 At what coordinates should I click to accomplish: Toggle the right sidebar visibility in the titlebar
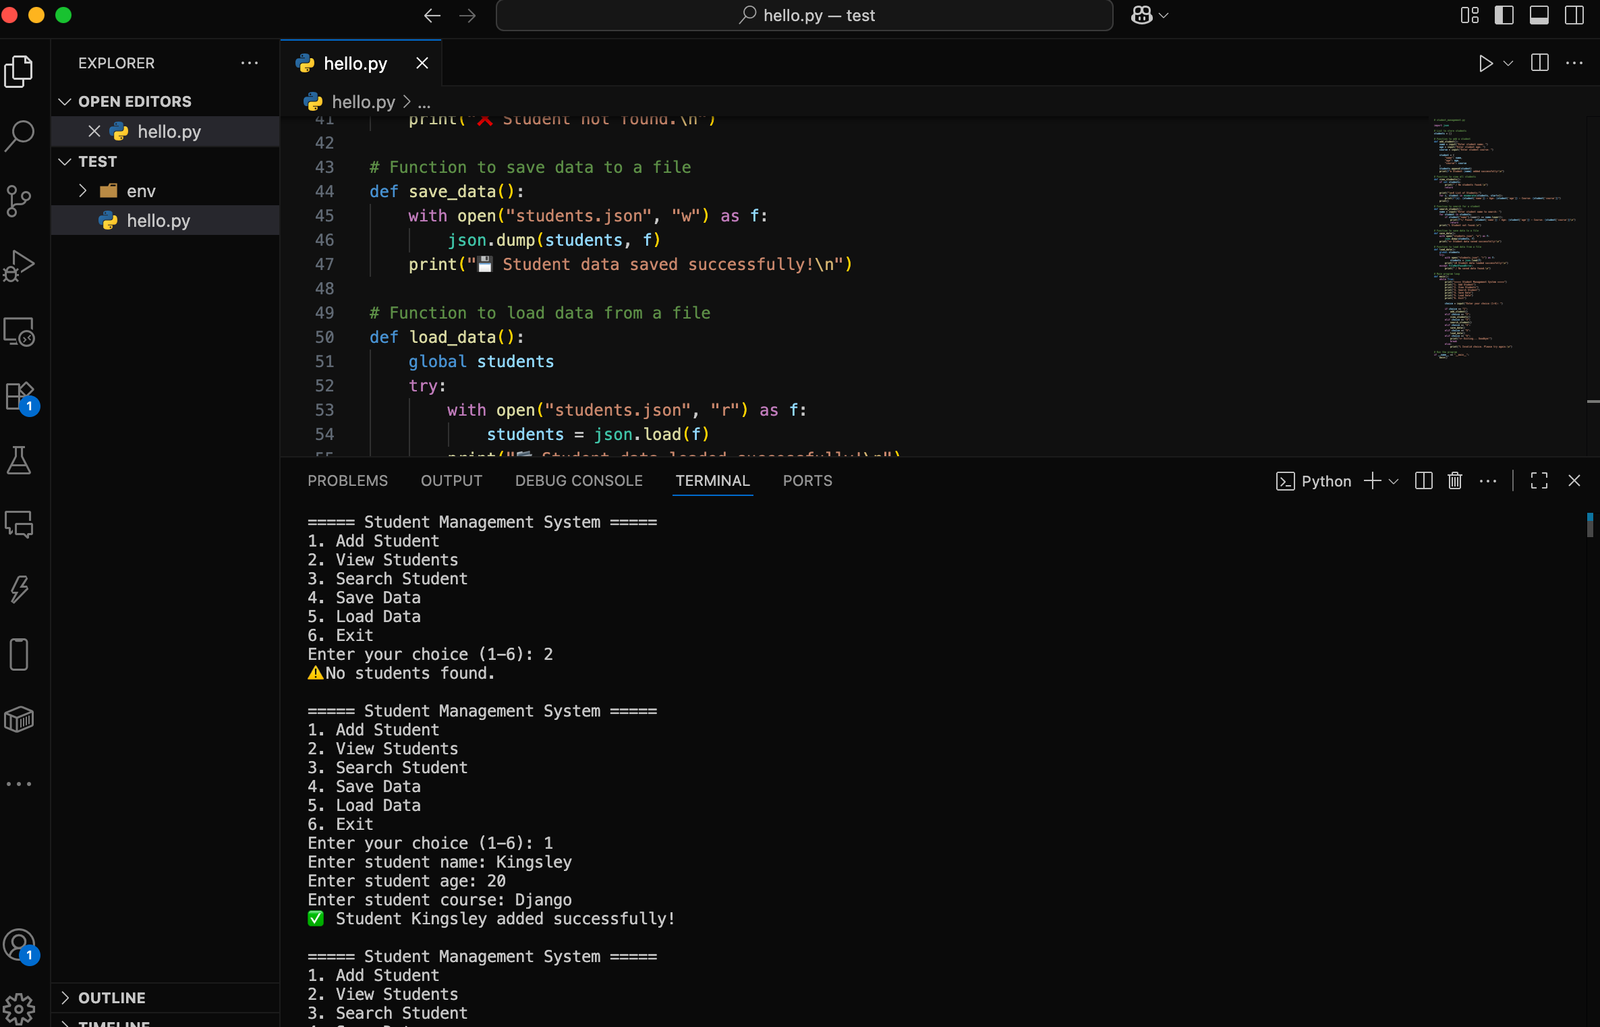(x=1573, y=15)
